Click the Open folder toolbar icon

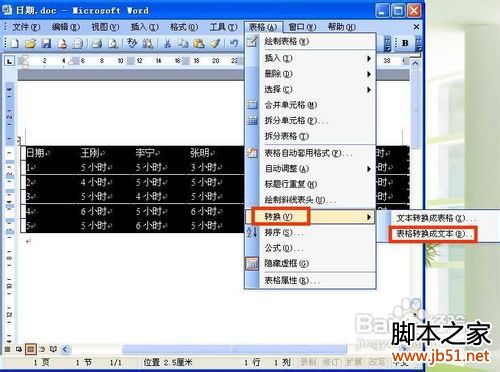click(x=30, y=43)
